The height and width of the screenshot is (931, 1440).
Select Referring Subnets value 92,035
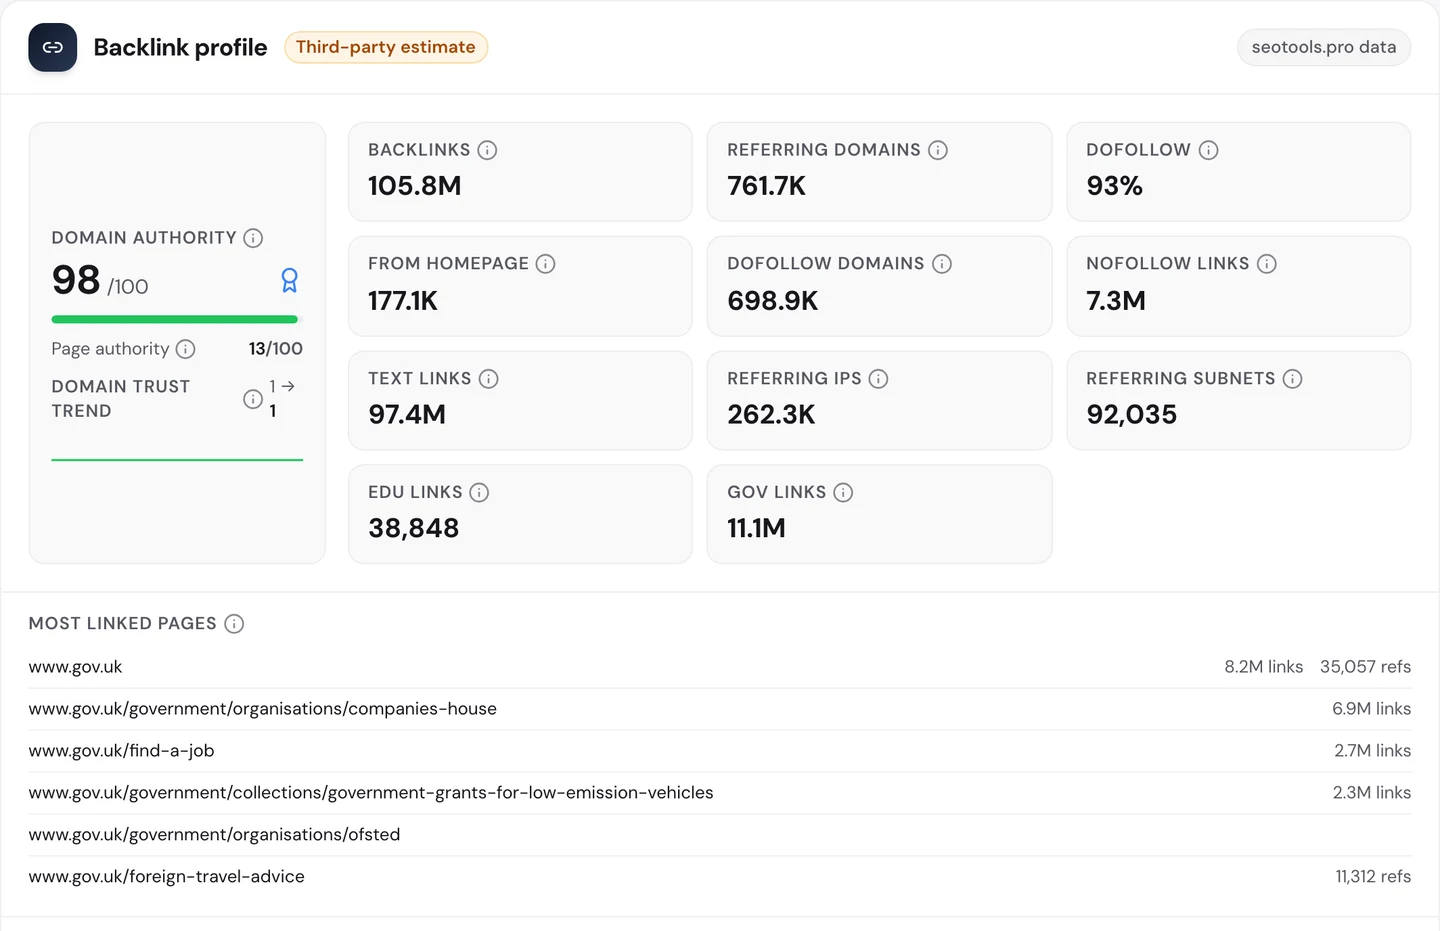point(1132,415)
